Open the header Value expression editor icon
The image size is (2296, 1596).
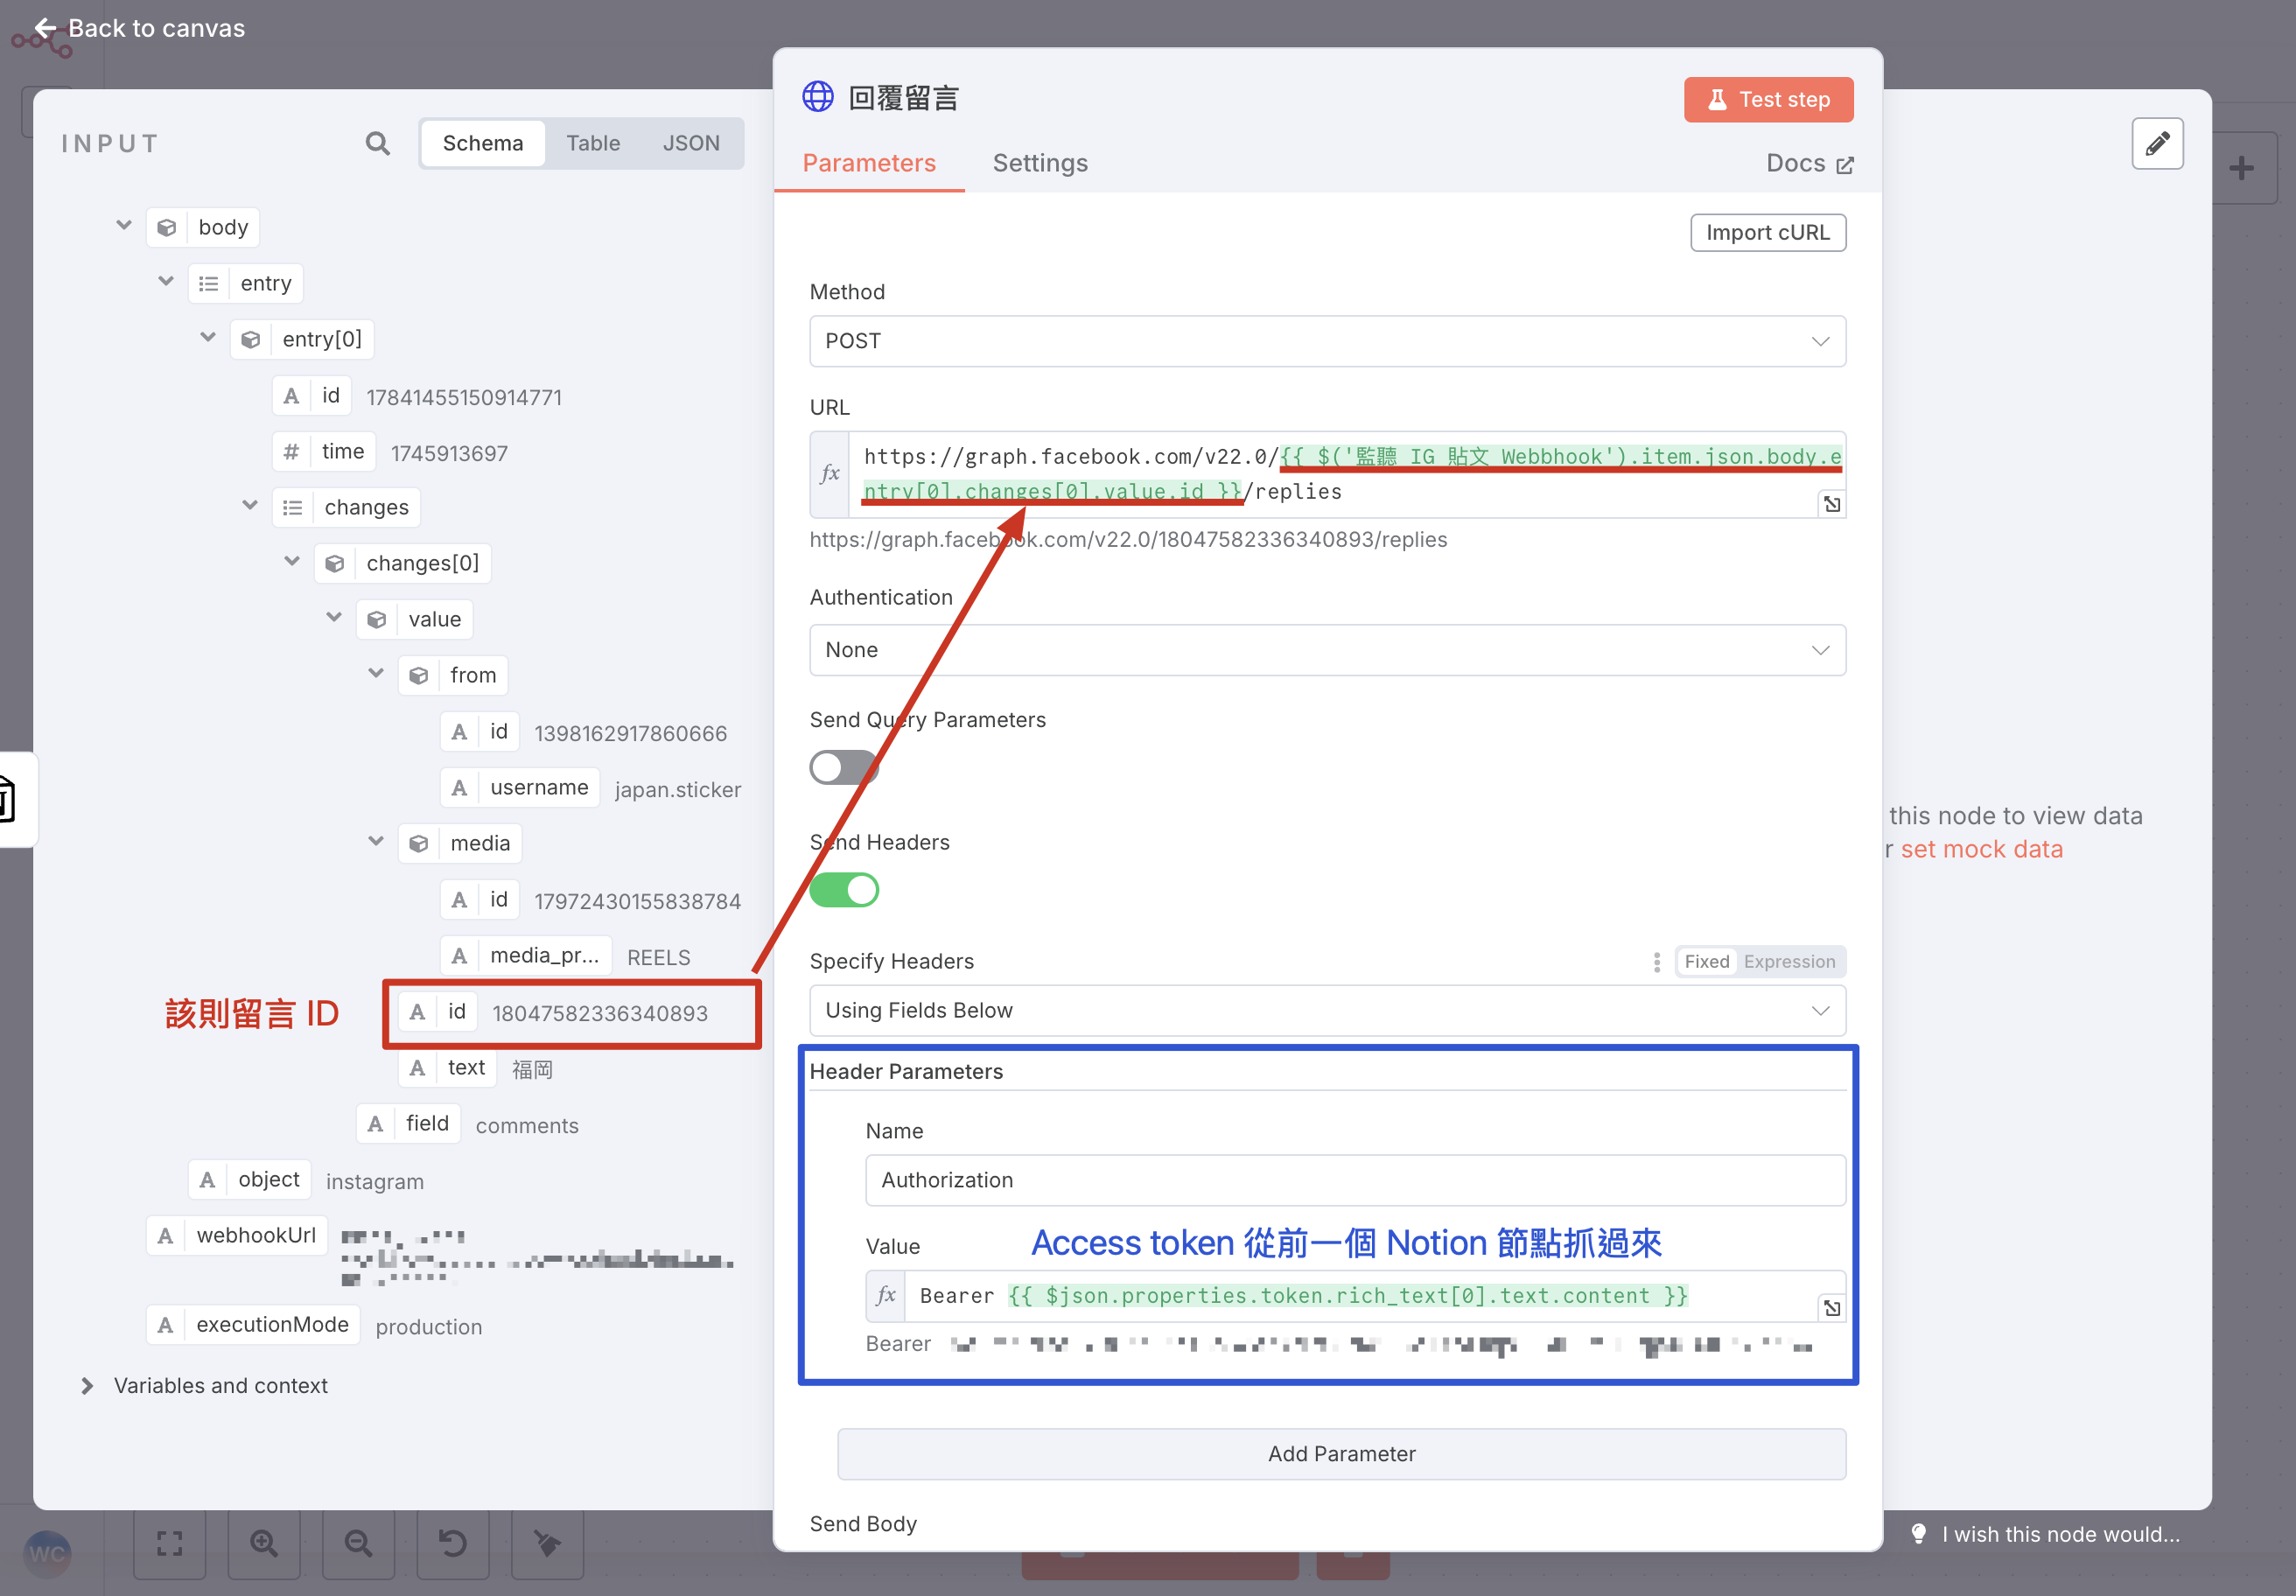pyautogui.click(x=1831, y=1308)
